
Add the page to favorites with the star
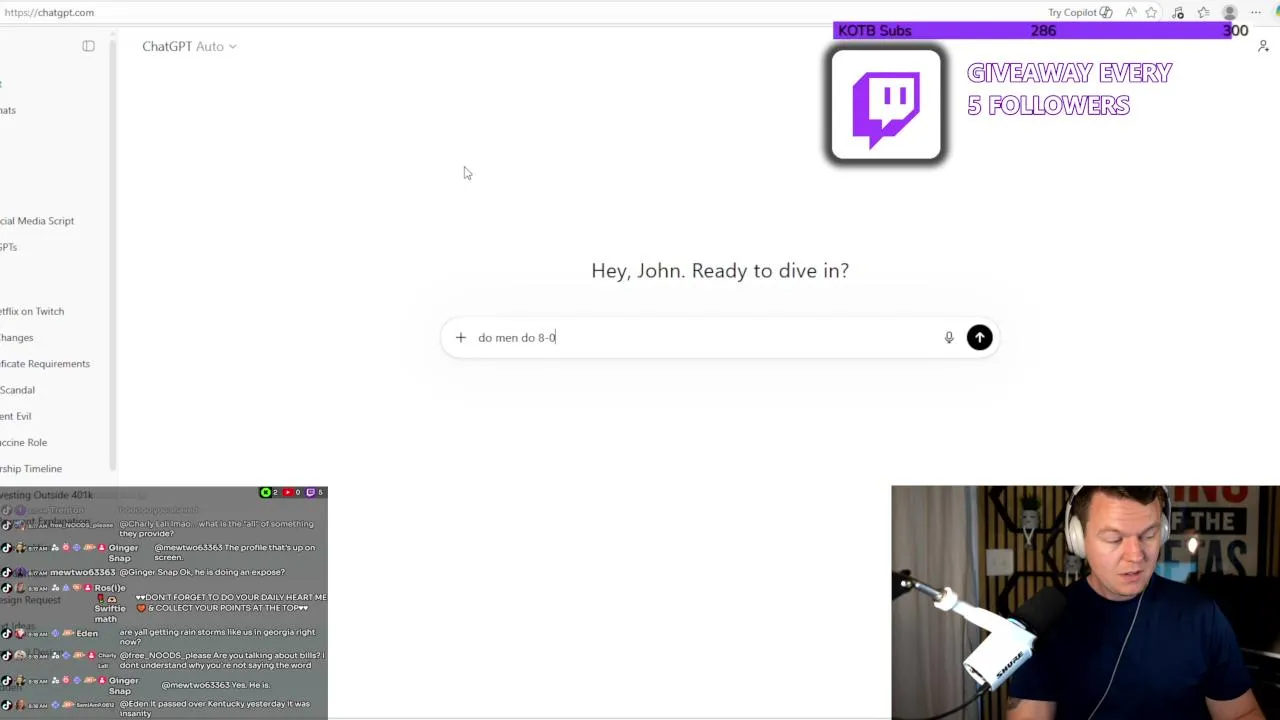pos(1152,12)
